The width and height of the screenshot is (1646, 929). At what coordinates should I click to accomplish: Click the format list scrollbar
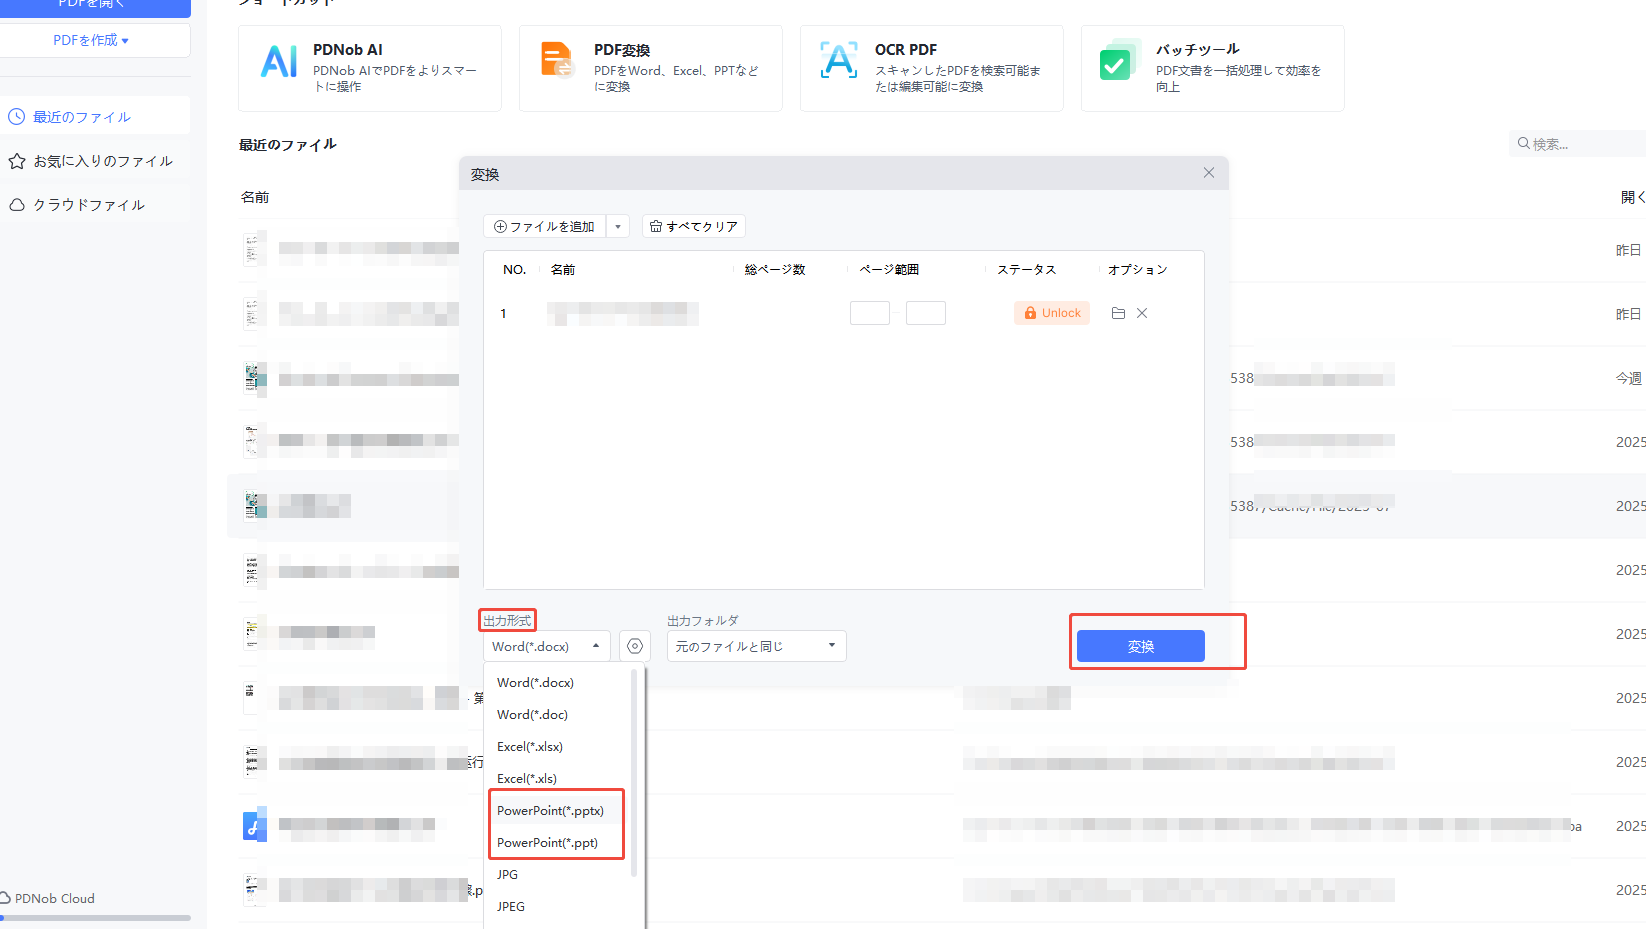tap(634, 773)
